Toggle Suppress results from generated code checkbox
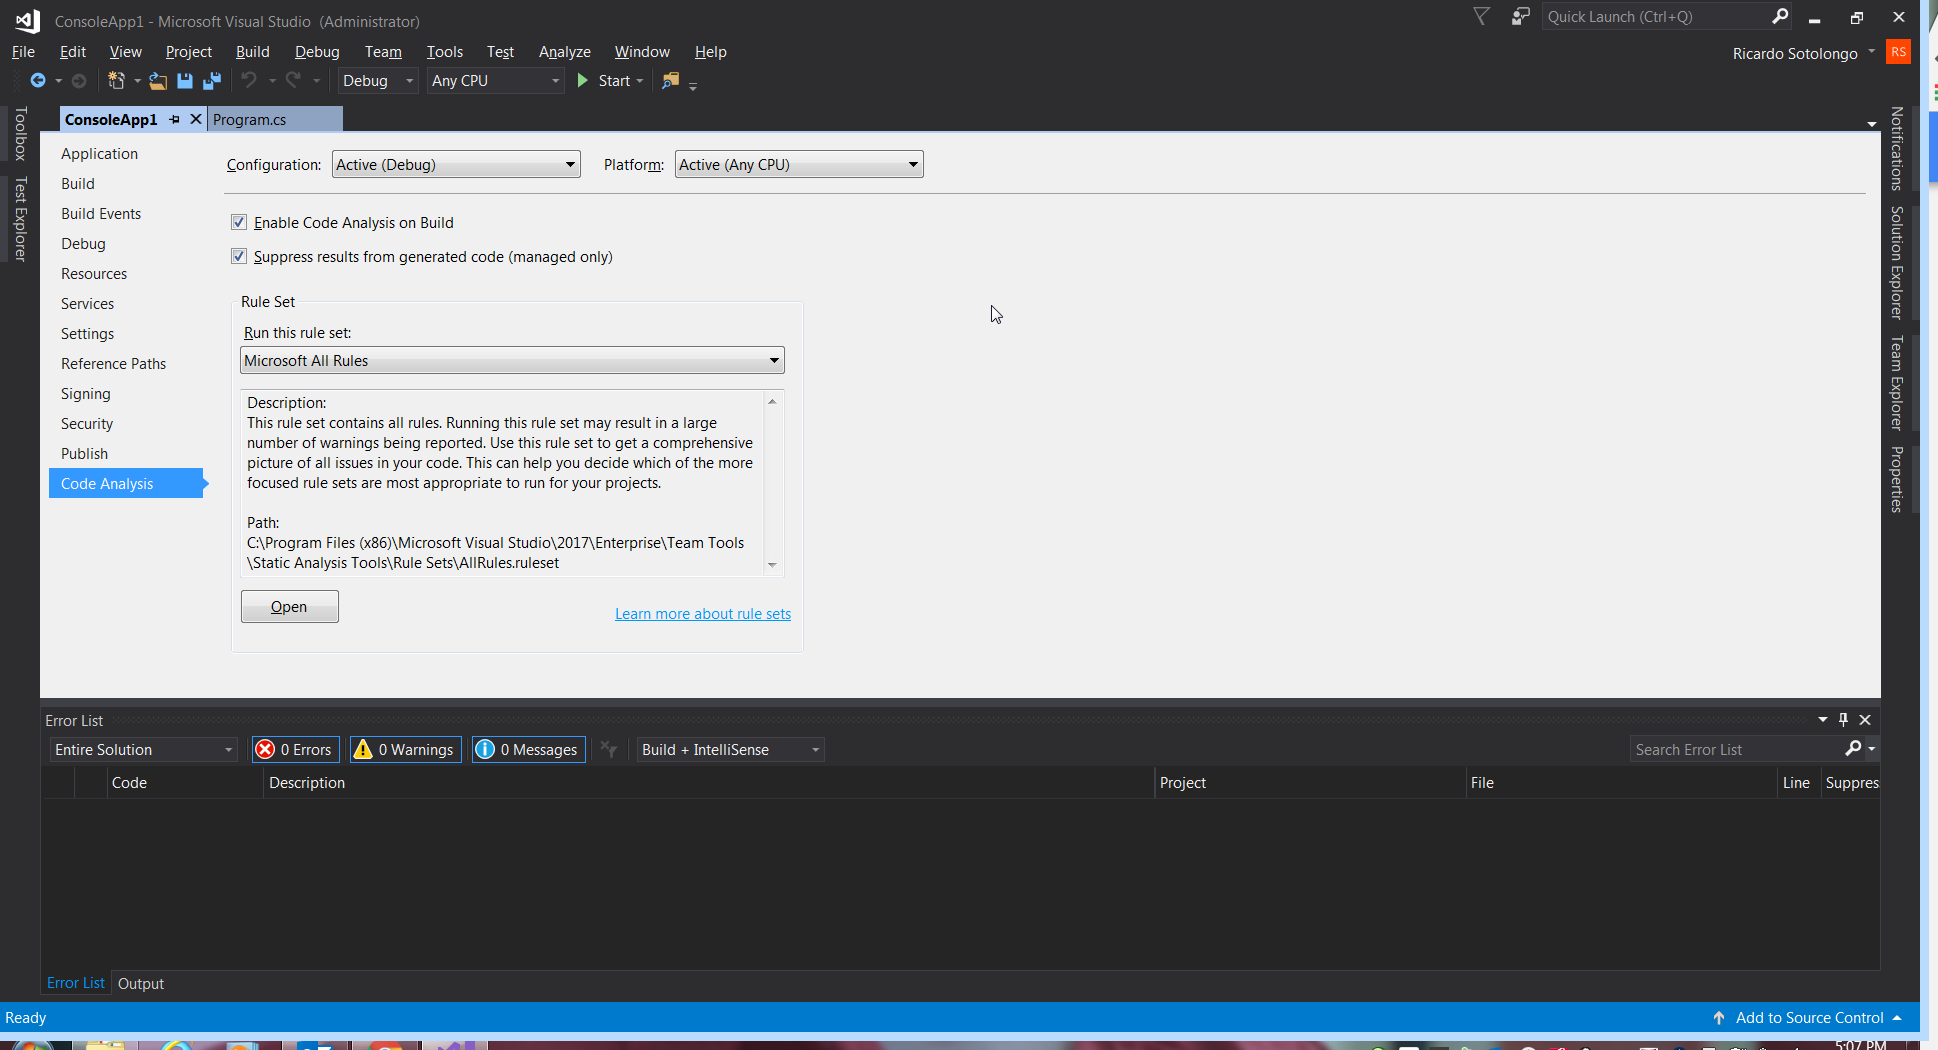 click(x=239, y=256)
